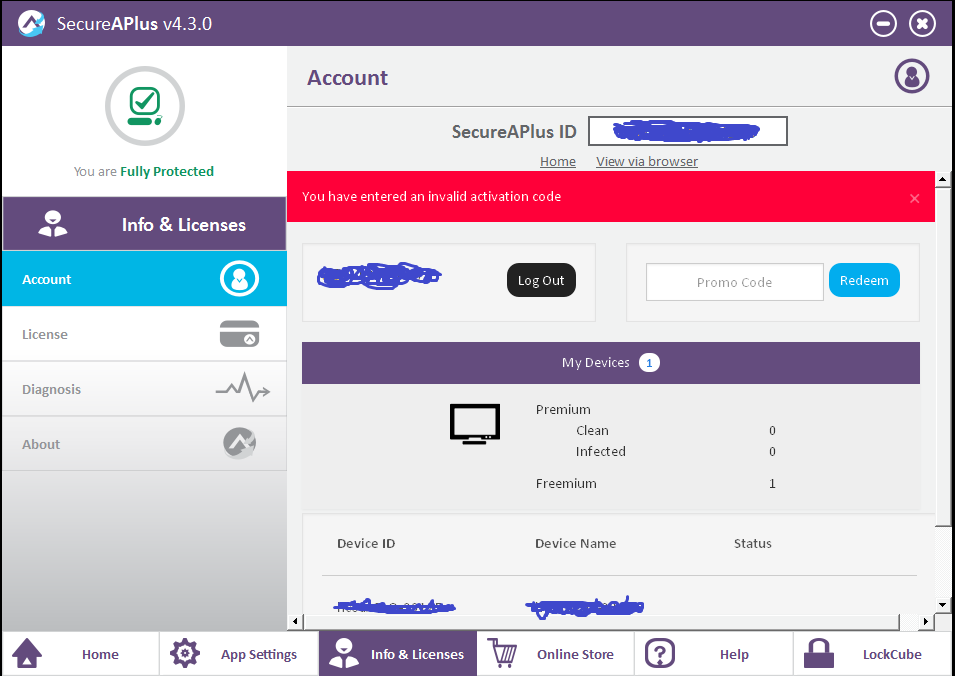Screen dimensions: 955x676
Task: Open the Account section in sidebar
Action: point(144,279)
